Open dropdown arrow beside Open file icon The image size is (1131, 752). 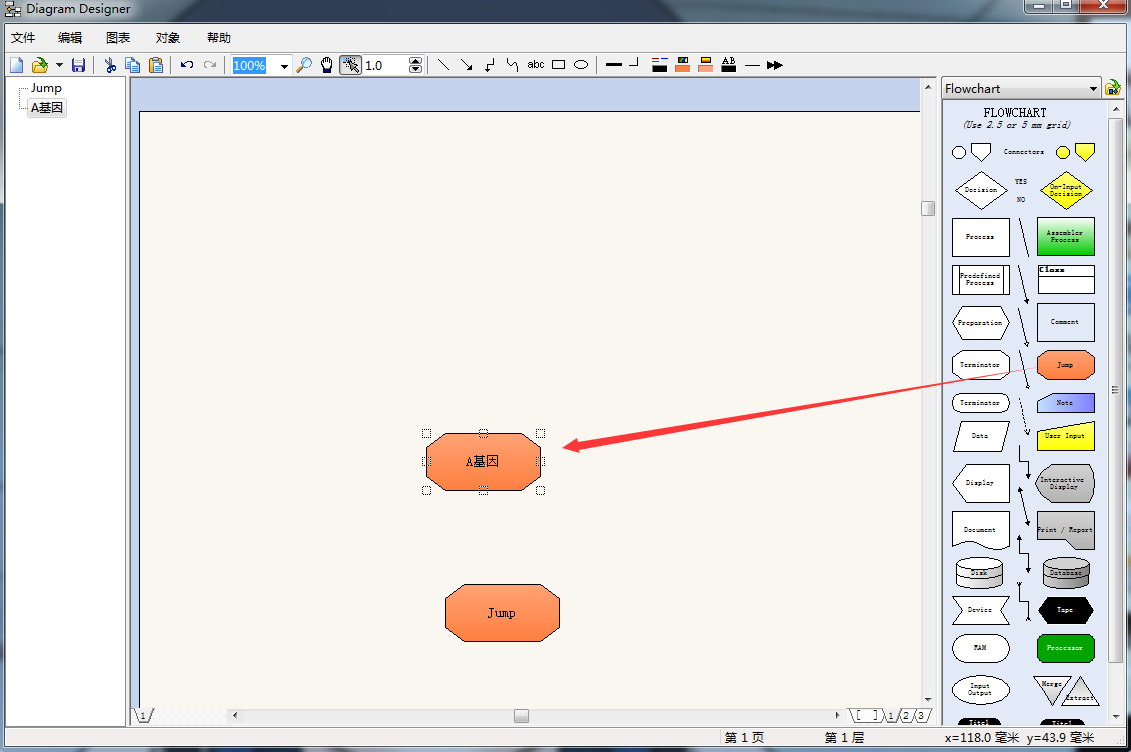tap(59, 65)
